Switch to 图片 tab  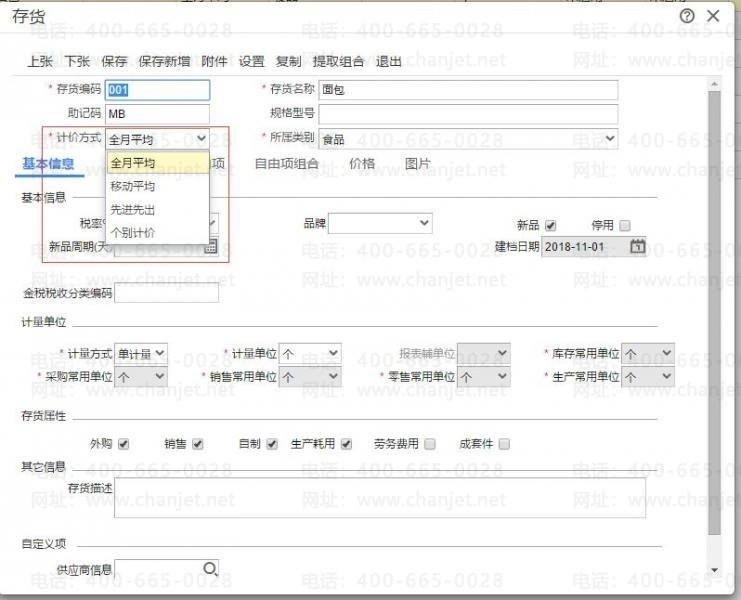[417, 164]
